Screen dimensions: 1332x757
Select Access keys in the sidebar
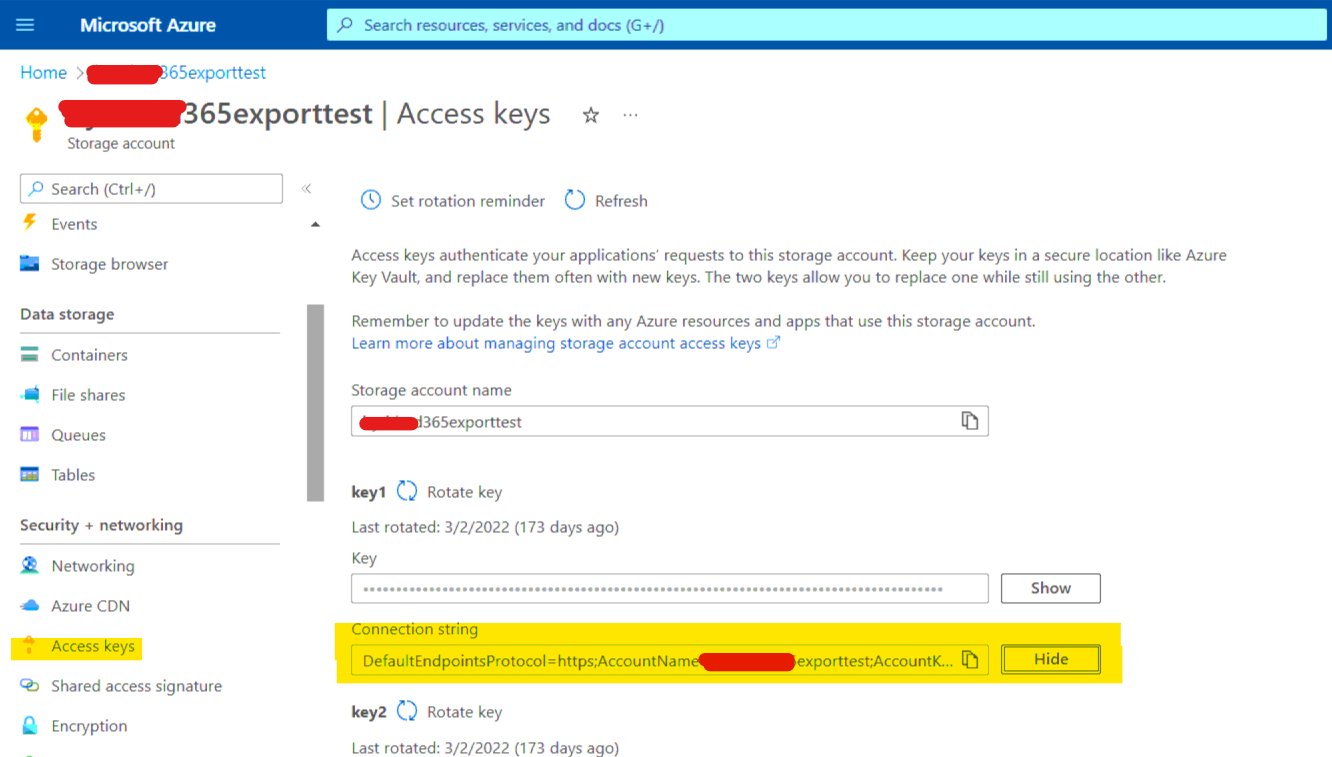[93, 646]
